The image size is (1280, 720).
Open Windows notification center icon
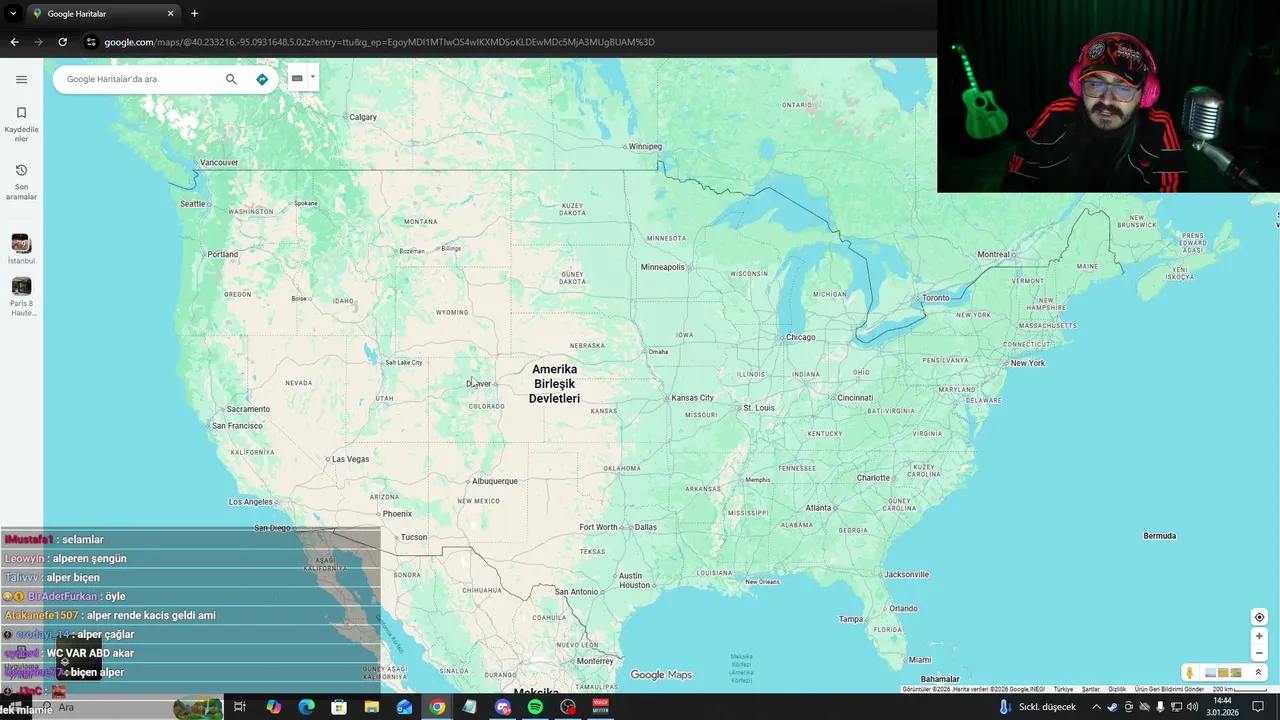tap(1258, 707)
